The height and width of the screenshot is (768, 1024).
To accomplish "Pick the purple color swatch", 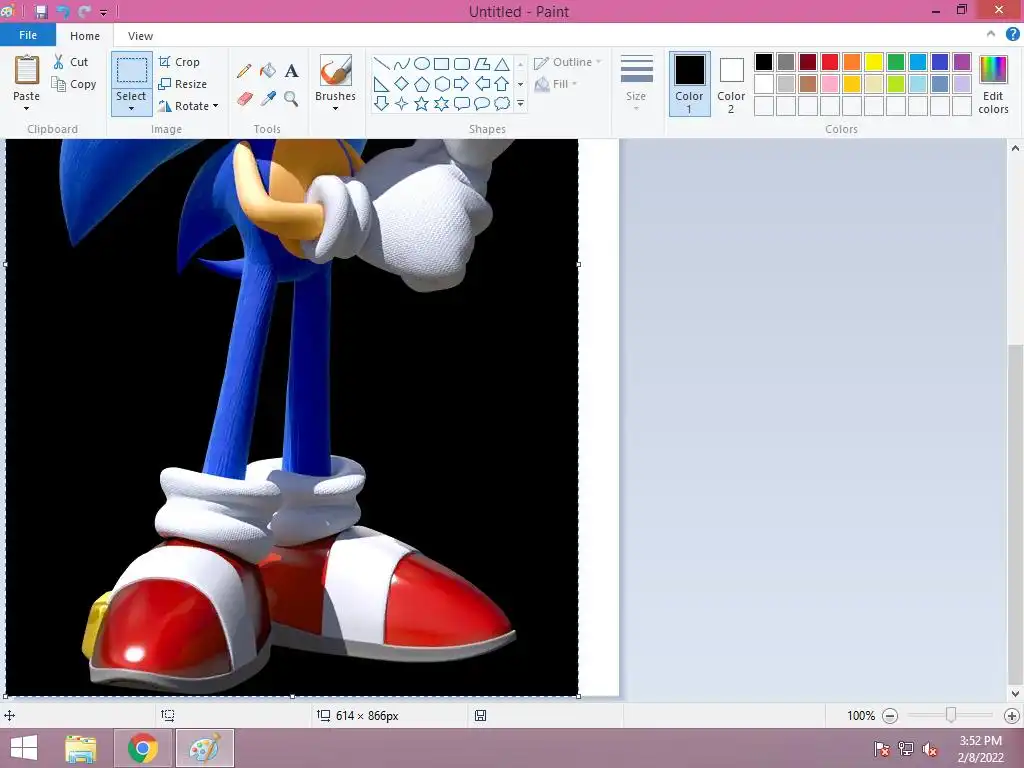I will 962,62.
